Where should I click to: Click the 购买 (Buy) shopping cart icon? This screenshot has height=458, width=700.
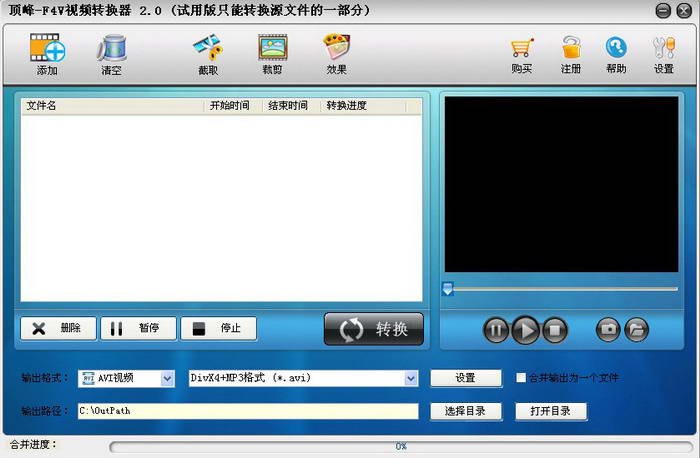coord(521,55)
